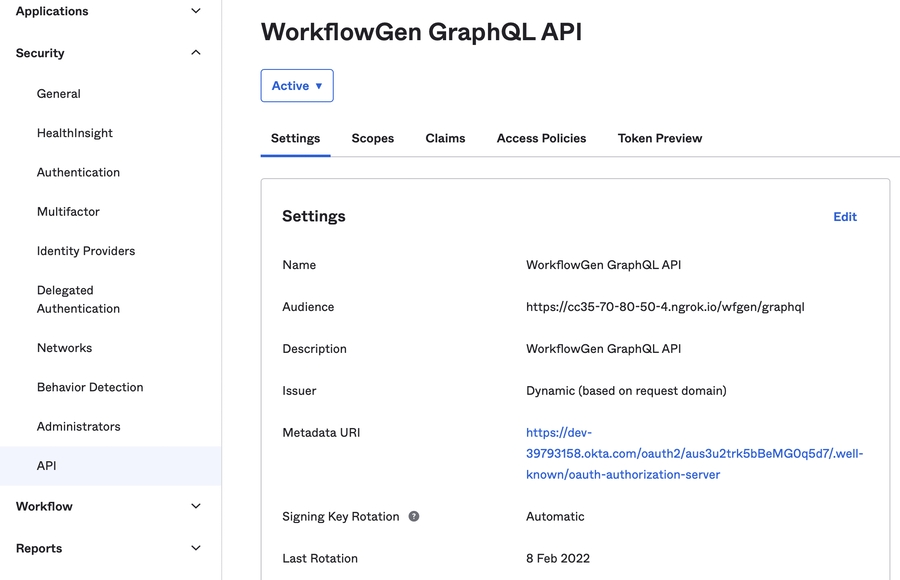Open the Access Policies tab
Screen dimensions: 900x580
(541, 138)
